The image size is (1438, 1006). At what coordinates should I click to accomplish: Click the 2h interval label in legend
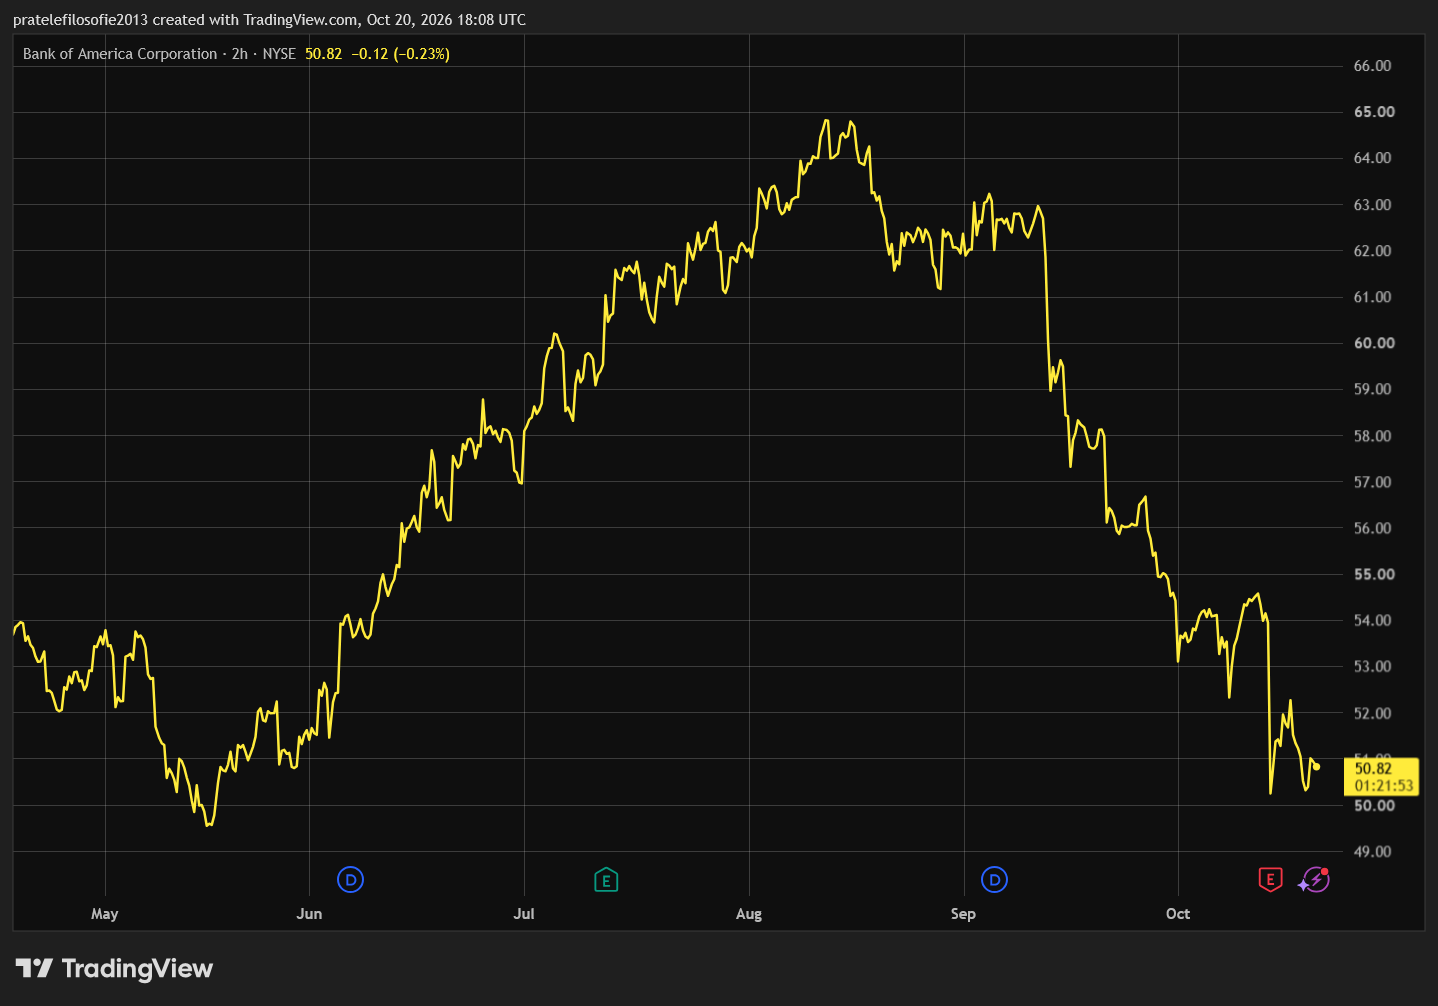pos(240,54)
